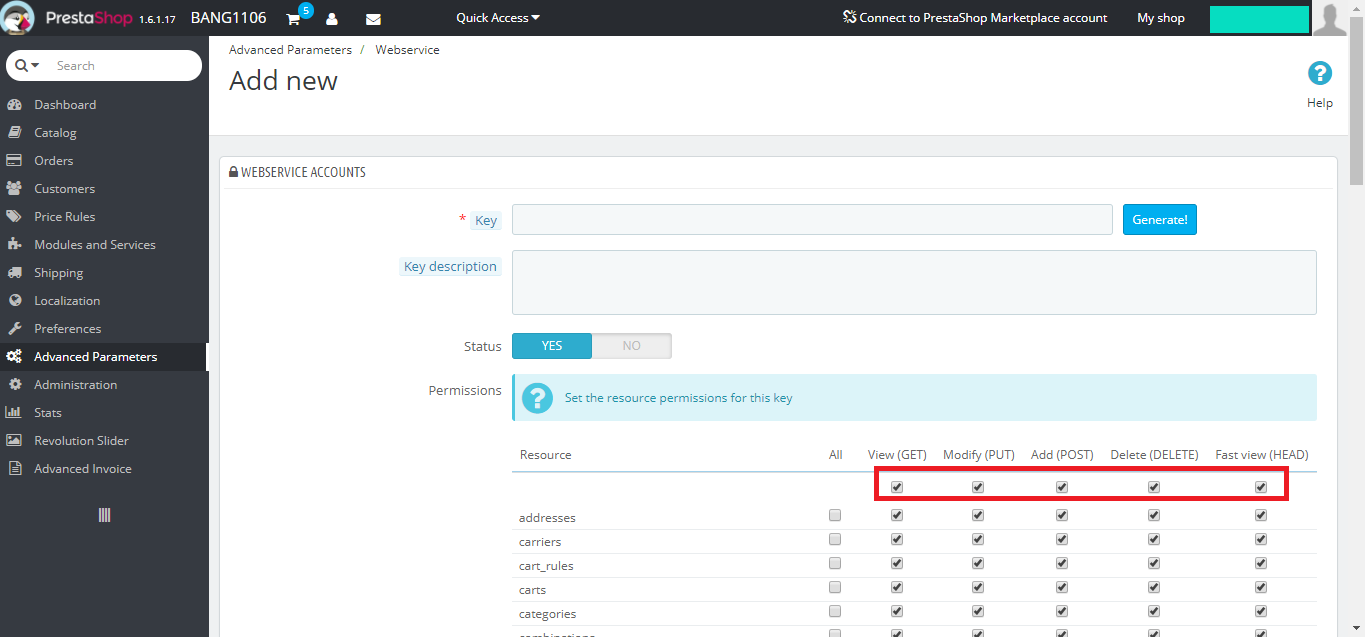Viewport: 1365px width, 637px height.
Task: Open the shopping cart orders icon
Action: pos(293,18)
